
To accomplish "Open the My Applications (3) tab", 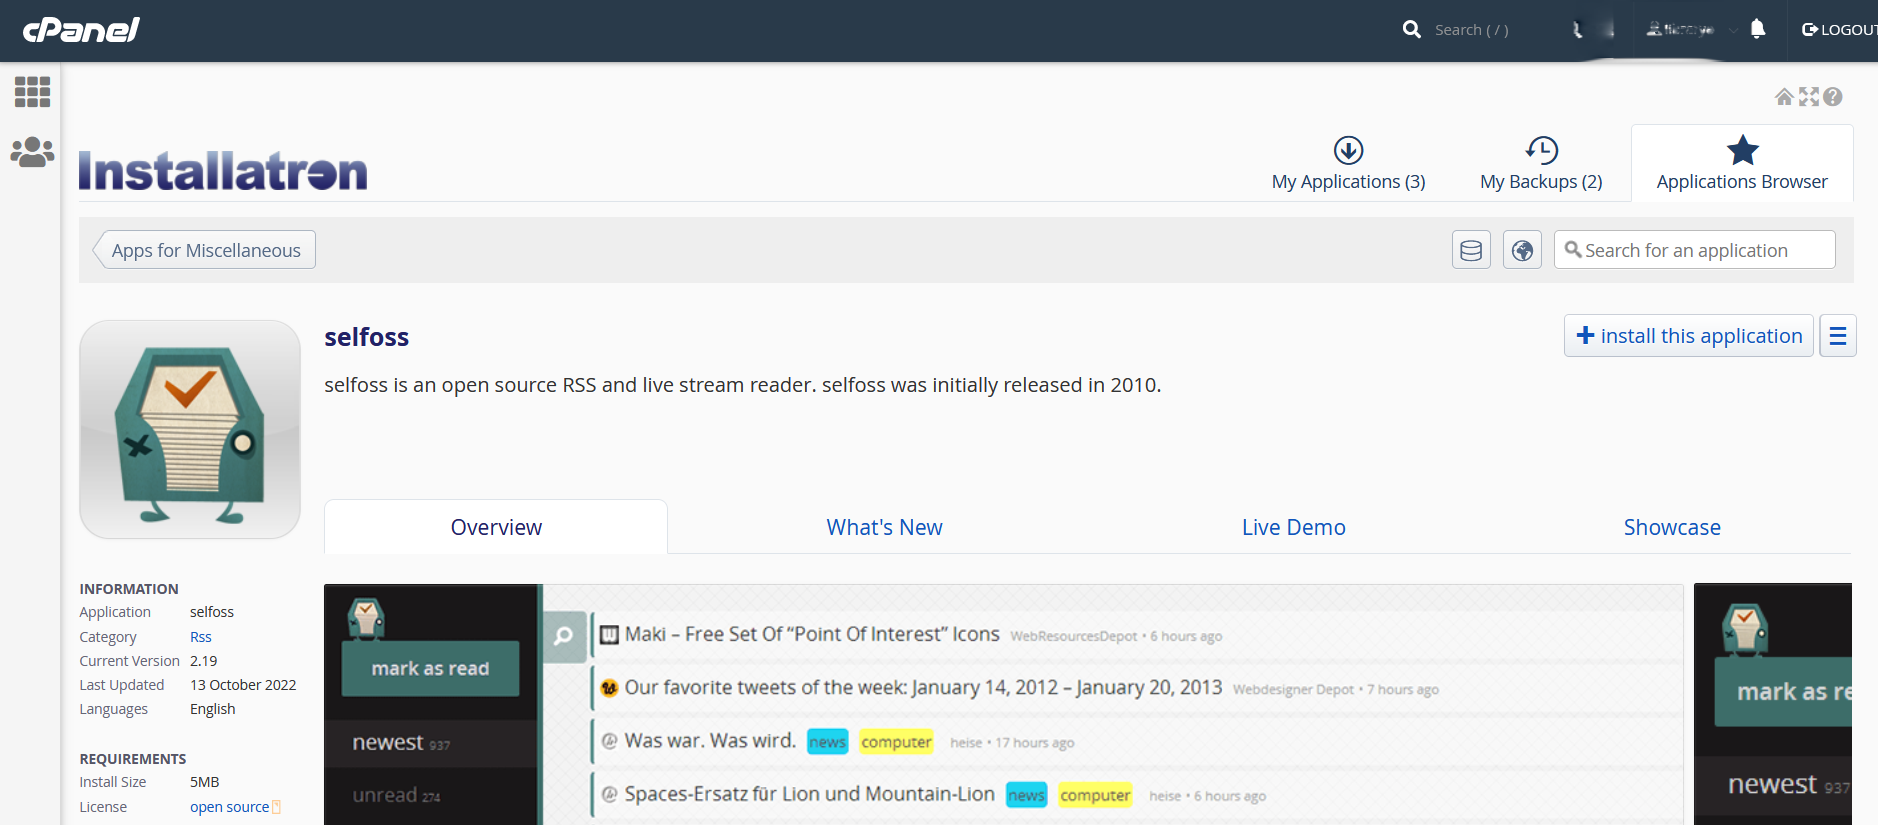I will point(1348,165).
